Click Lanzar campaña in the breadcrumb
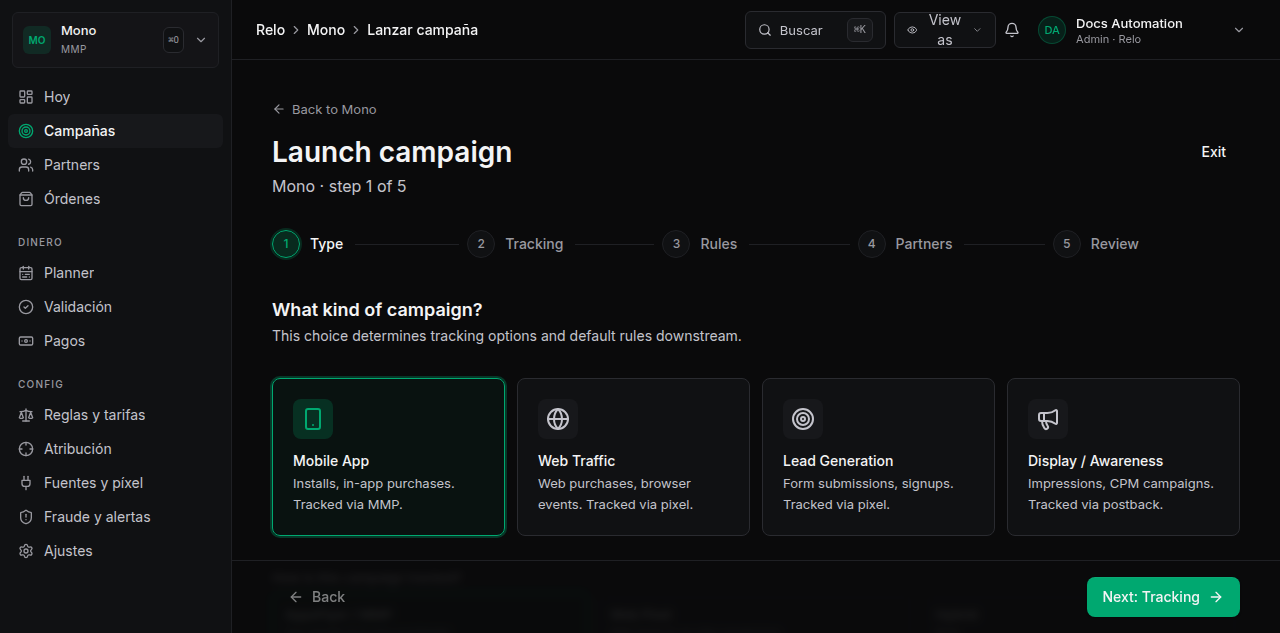The image size is (1280, 633). tap(422, 30)
